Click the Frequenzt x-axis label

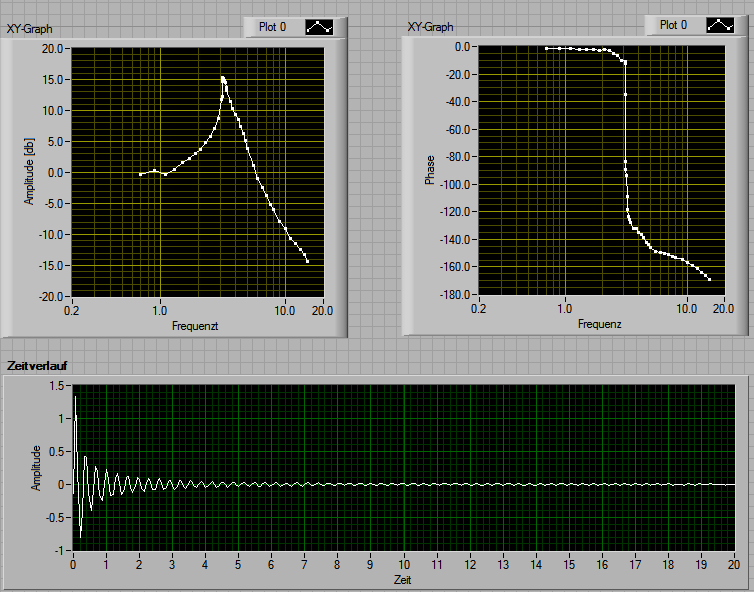coord(195,326)
